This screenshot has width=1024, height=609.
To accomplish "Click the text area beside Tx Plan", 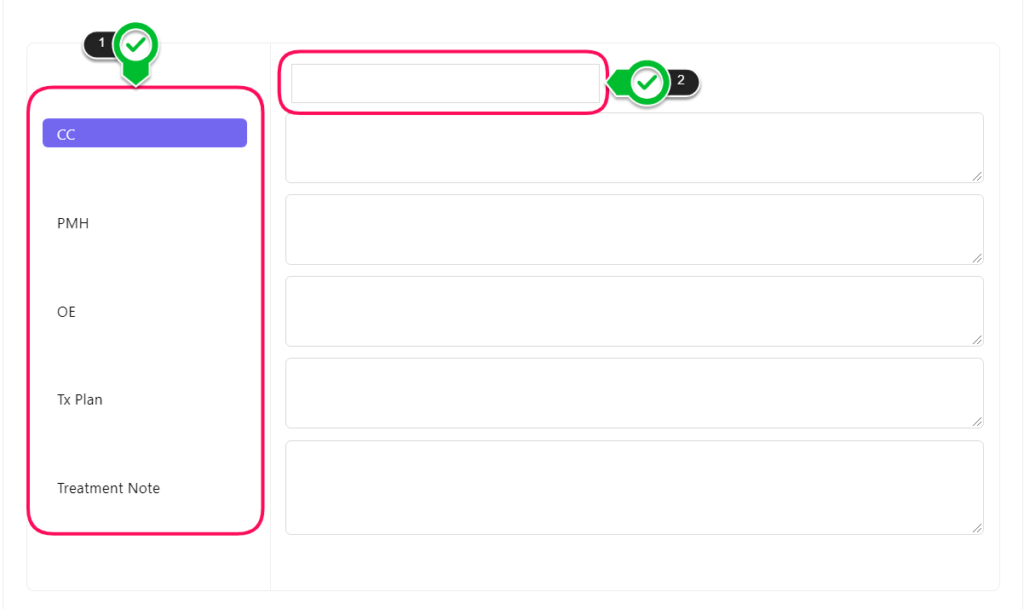I will 633,393.
